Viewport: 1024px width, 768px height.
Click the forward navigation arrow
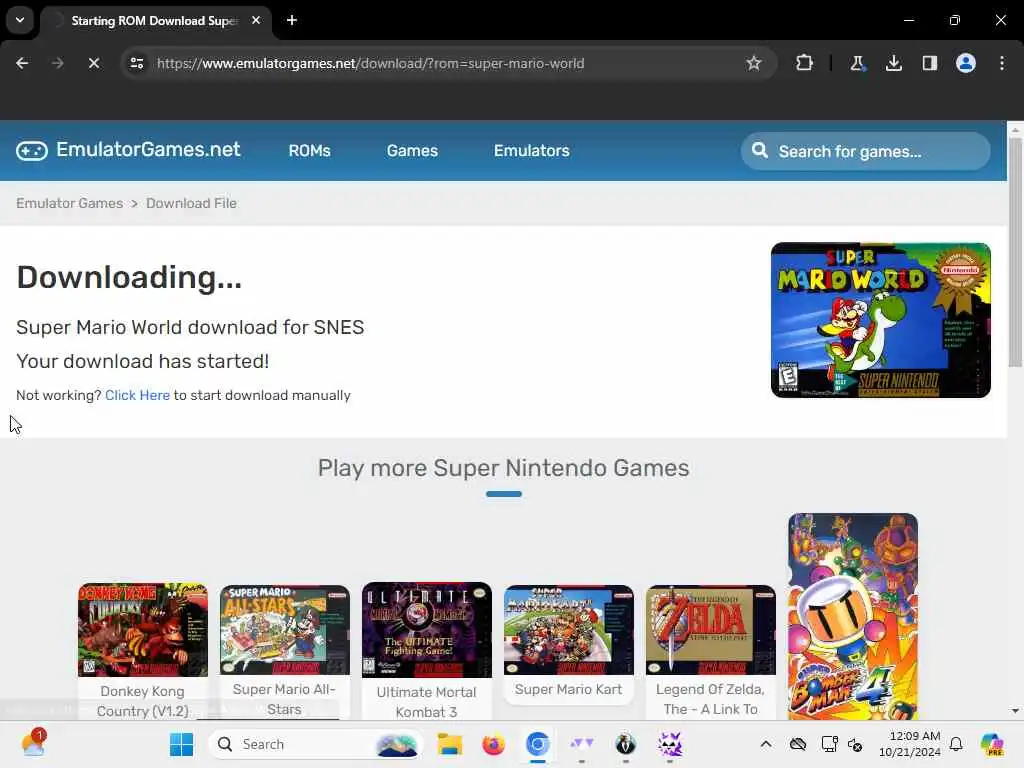click(x=57, y=63)
